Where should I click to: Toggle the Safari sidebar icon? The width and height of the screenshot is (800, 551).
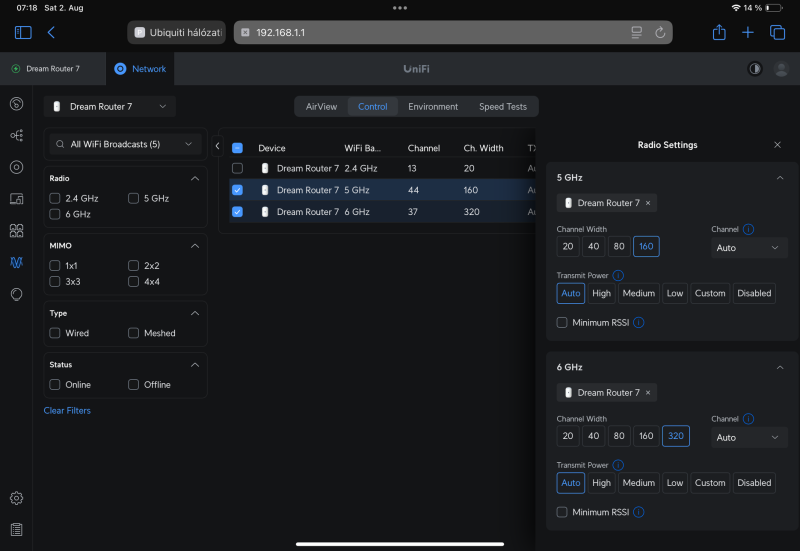point(23,33)
